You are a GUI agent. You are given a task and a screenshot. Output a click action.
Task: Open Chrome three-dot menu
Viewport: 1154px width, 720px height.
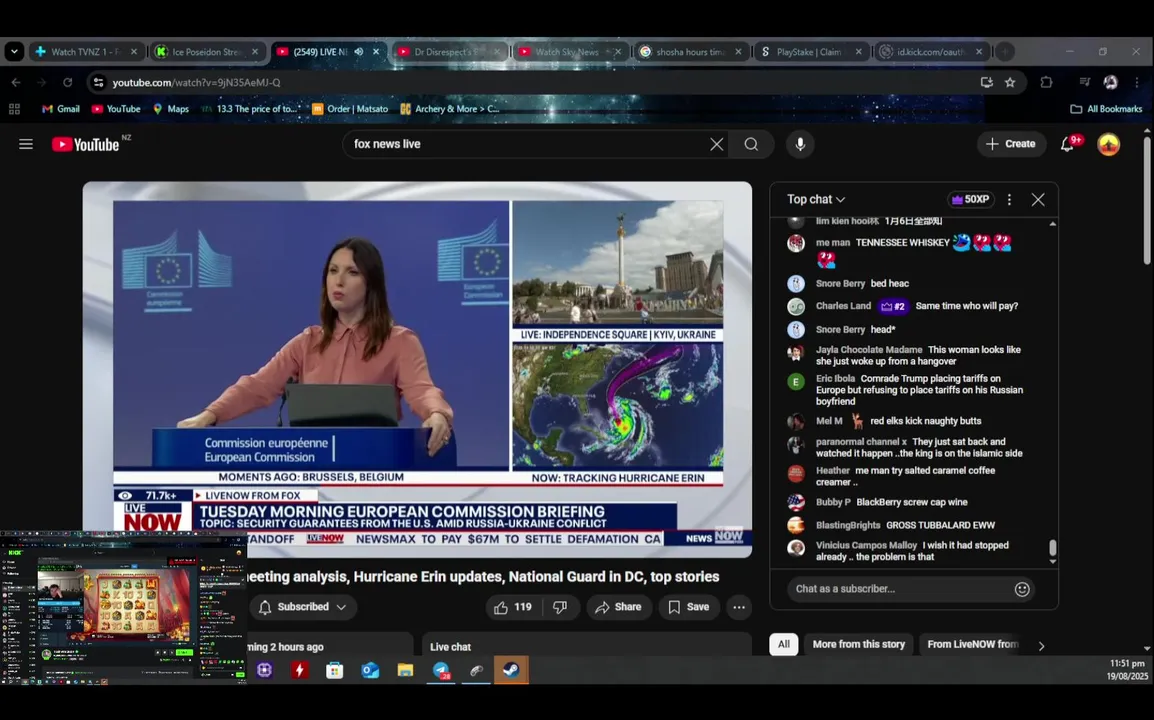click(x=1137, y=82)
